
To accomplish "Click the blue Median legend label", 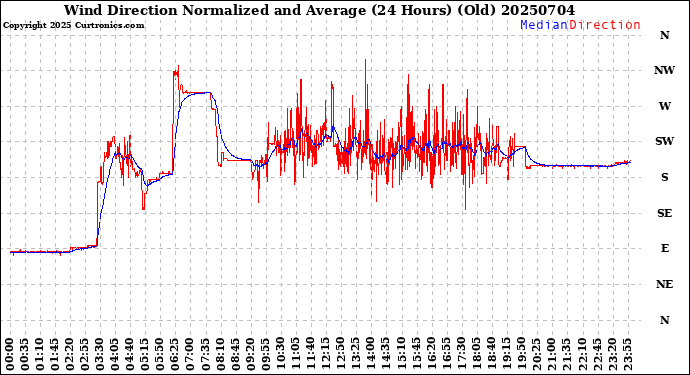I will (x=544, y=25).
